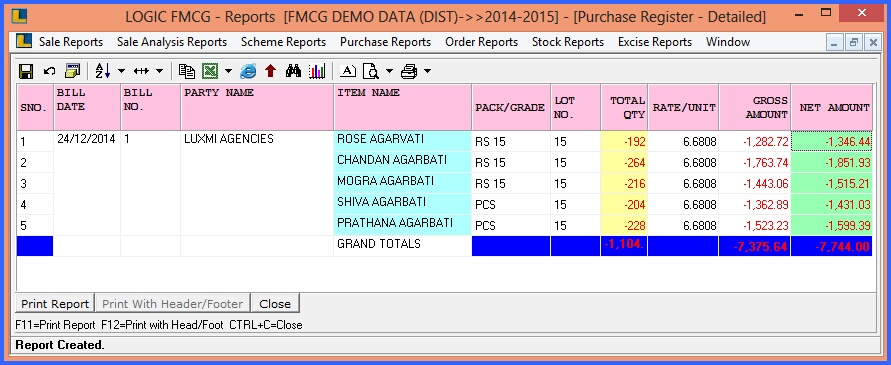The width and height of the screenshot is (891, 365).
Task: Click the Internet Explorer browser icon
Action: [x=248, y=71]
